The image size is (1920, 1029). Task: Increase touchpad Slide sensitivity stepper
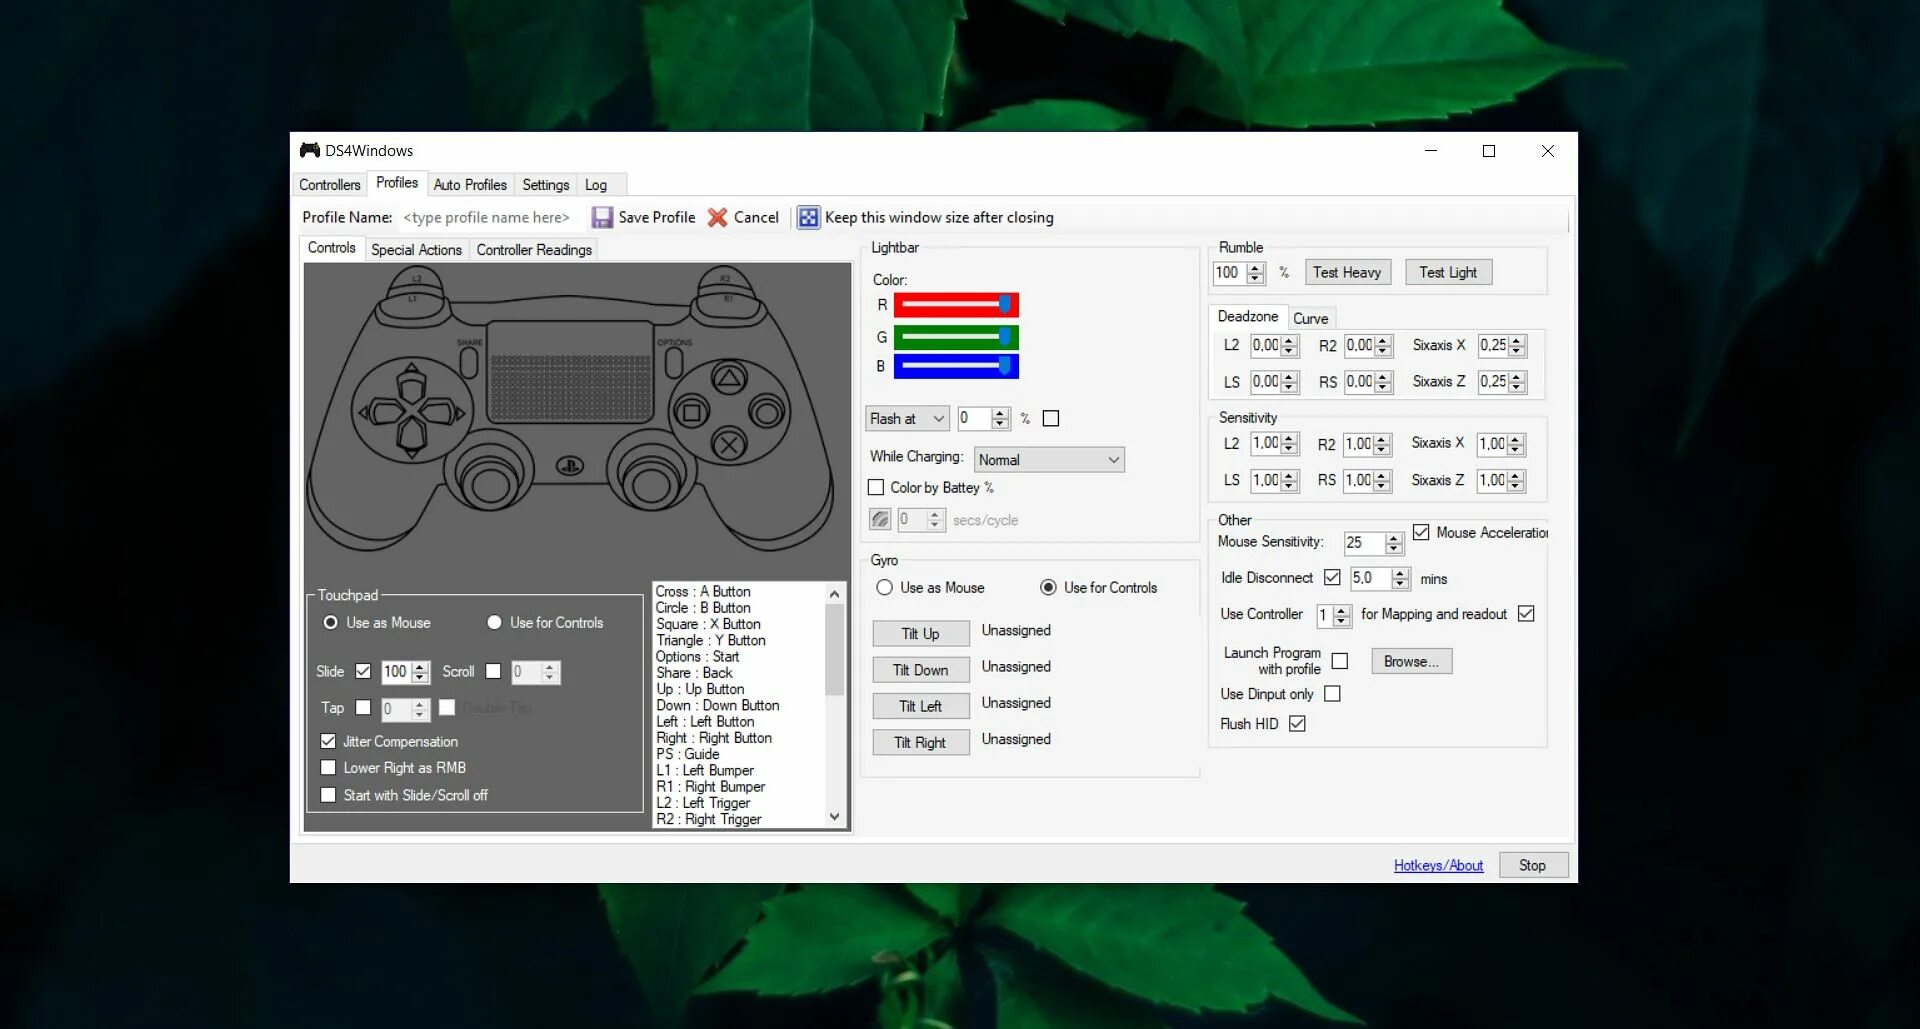click(421, 667)
